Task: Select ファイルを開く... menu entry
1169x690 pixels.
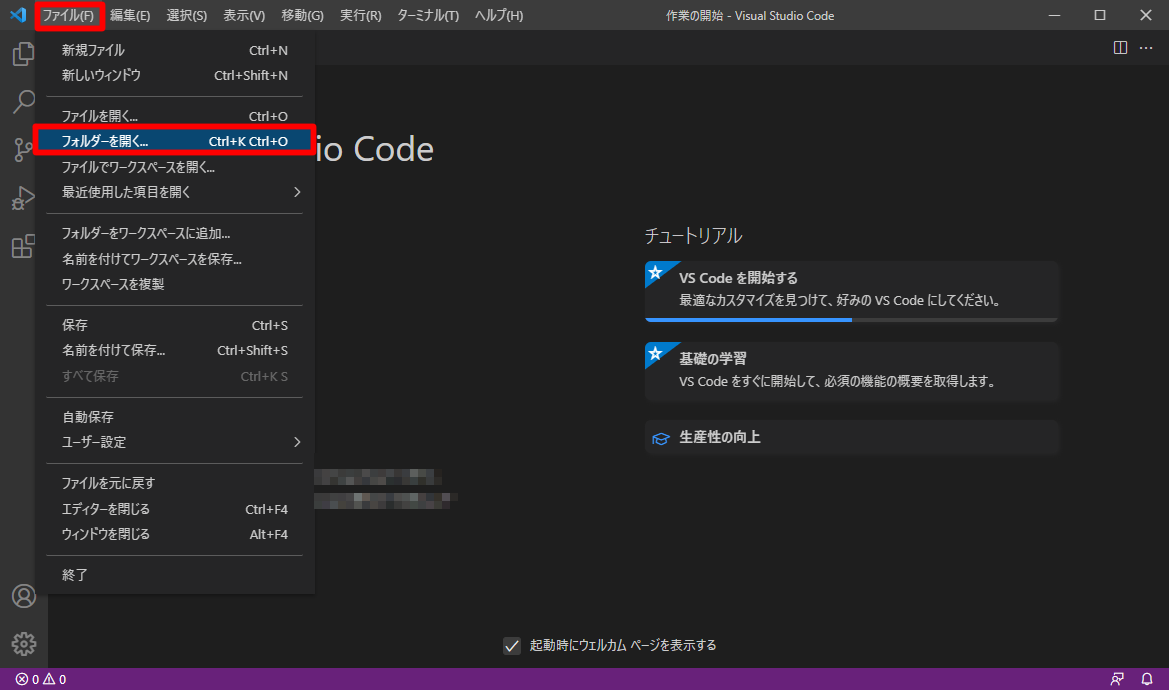Action: click(x=174, y=116)
